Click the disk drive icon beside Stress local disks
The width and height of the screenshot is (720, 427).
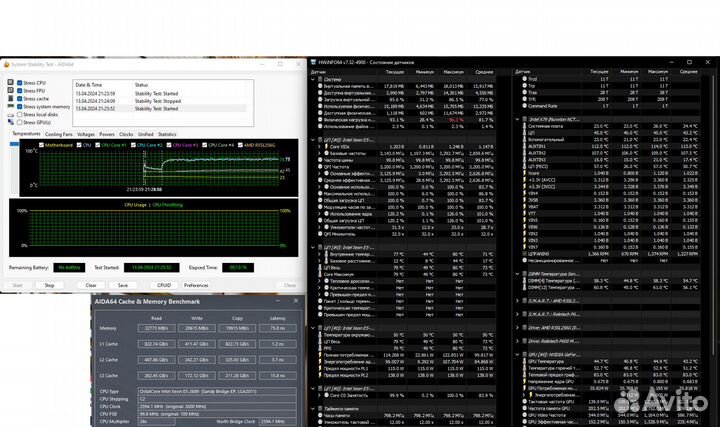tap(11, 114)
